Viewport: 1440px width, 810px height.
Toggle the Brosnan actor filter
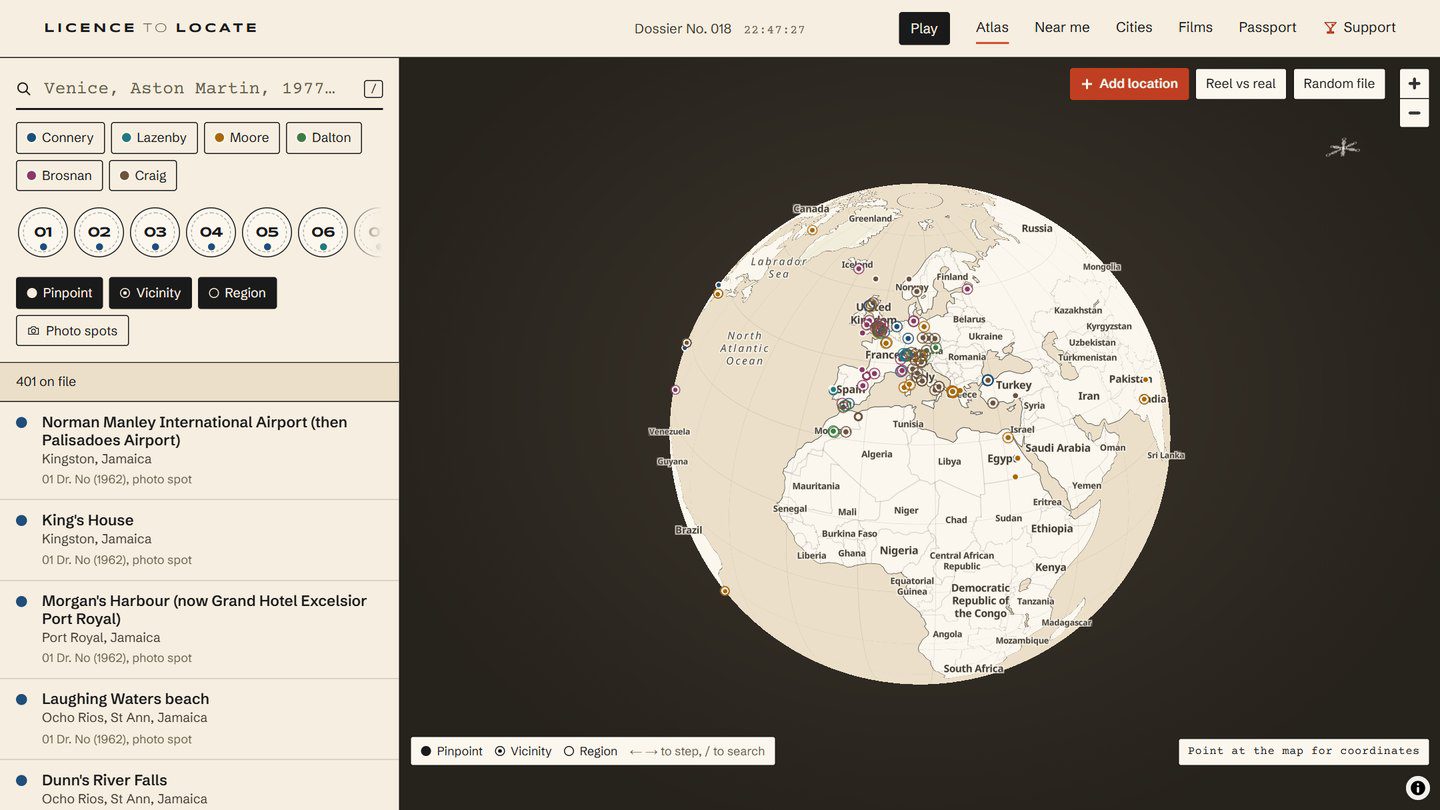[x=59, y=176]
